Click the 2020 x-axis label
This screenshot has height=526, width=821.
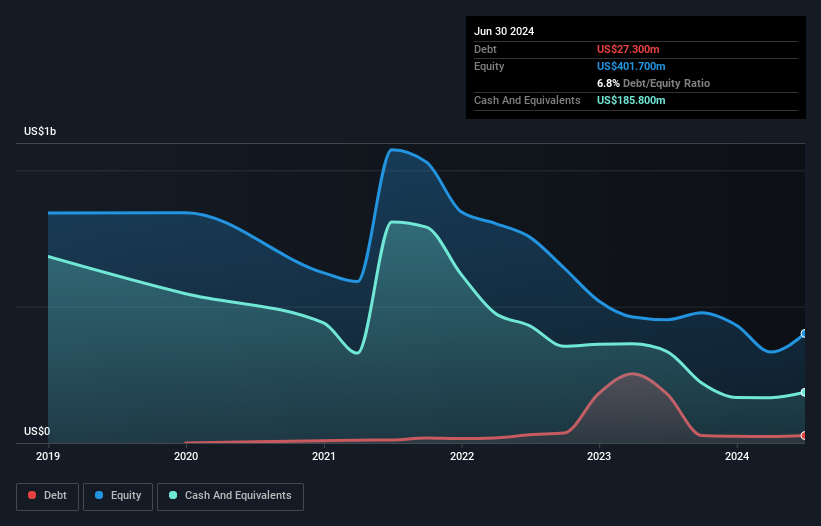[x=186, y=456]
